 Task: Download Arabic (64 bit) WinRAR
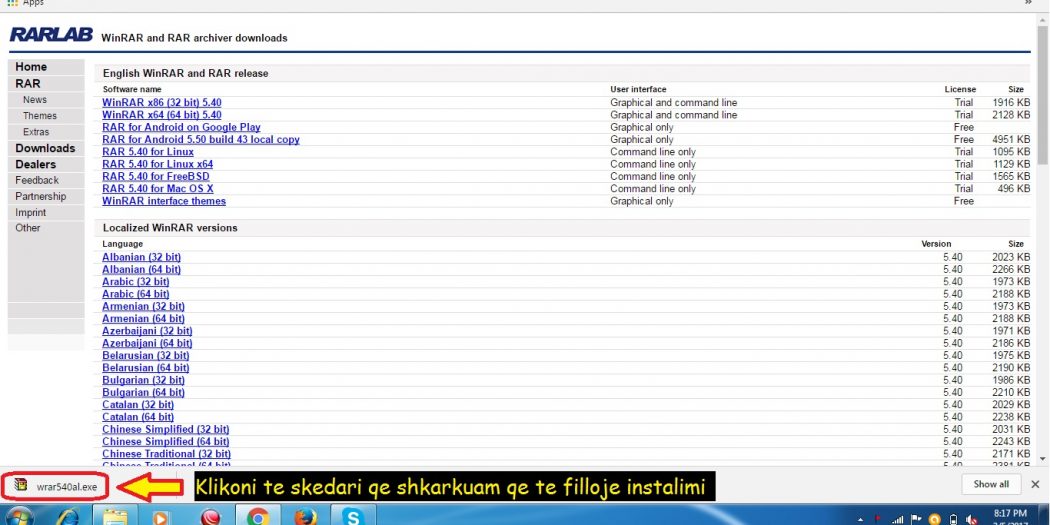[135, 294]
